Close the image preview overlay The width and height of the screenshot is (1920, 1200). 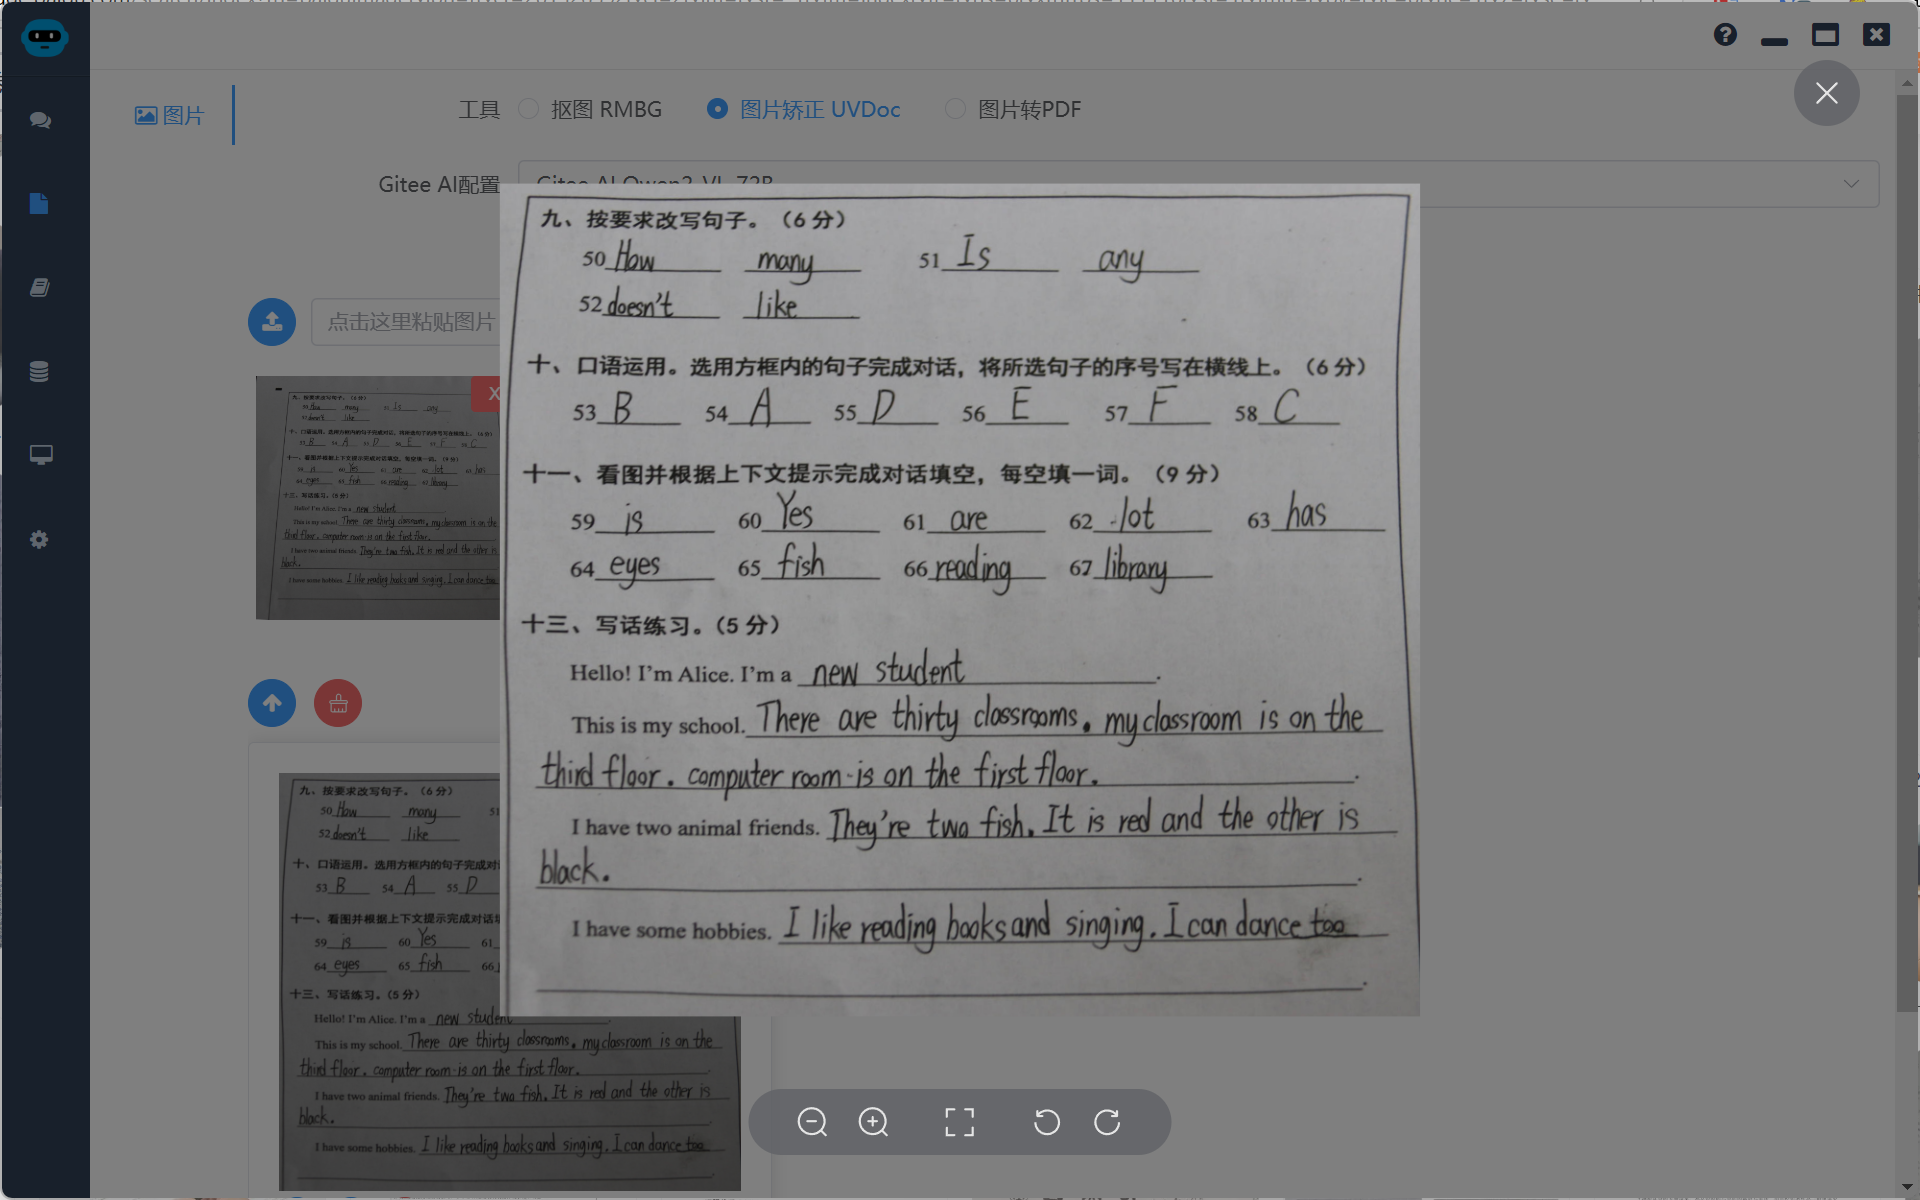point(1826,93)
